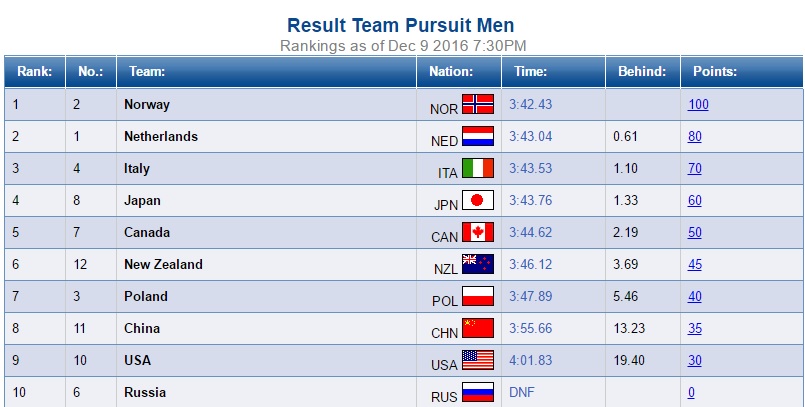Viewport: 805px width, 407px height.
Task: Click the Italy flag icon
Action: click(x=478, y=169)
